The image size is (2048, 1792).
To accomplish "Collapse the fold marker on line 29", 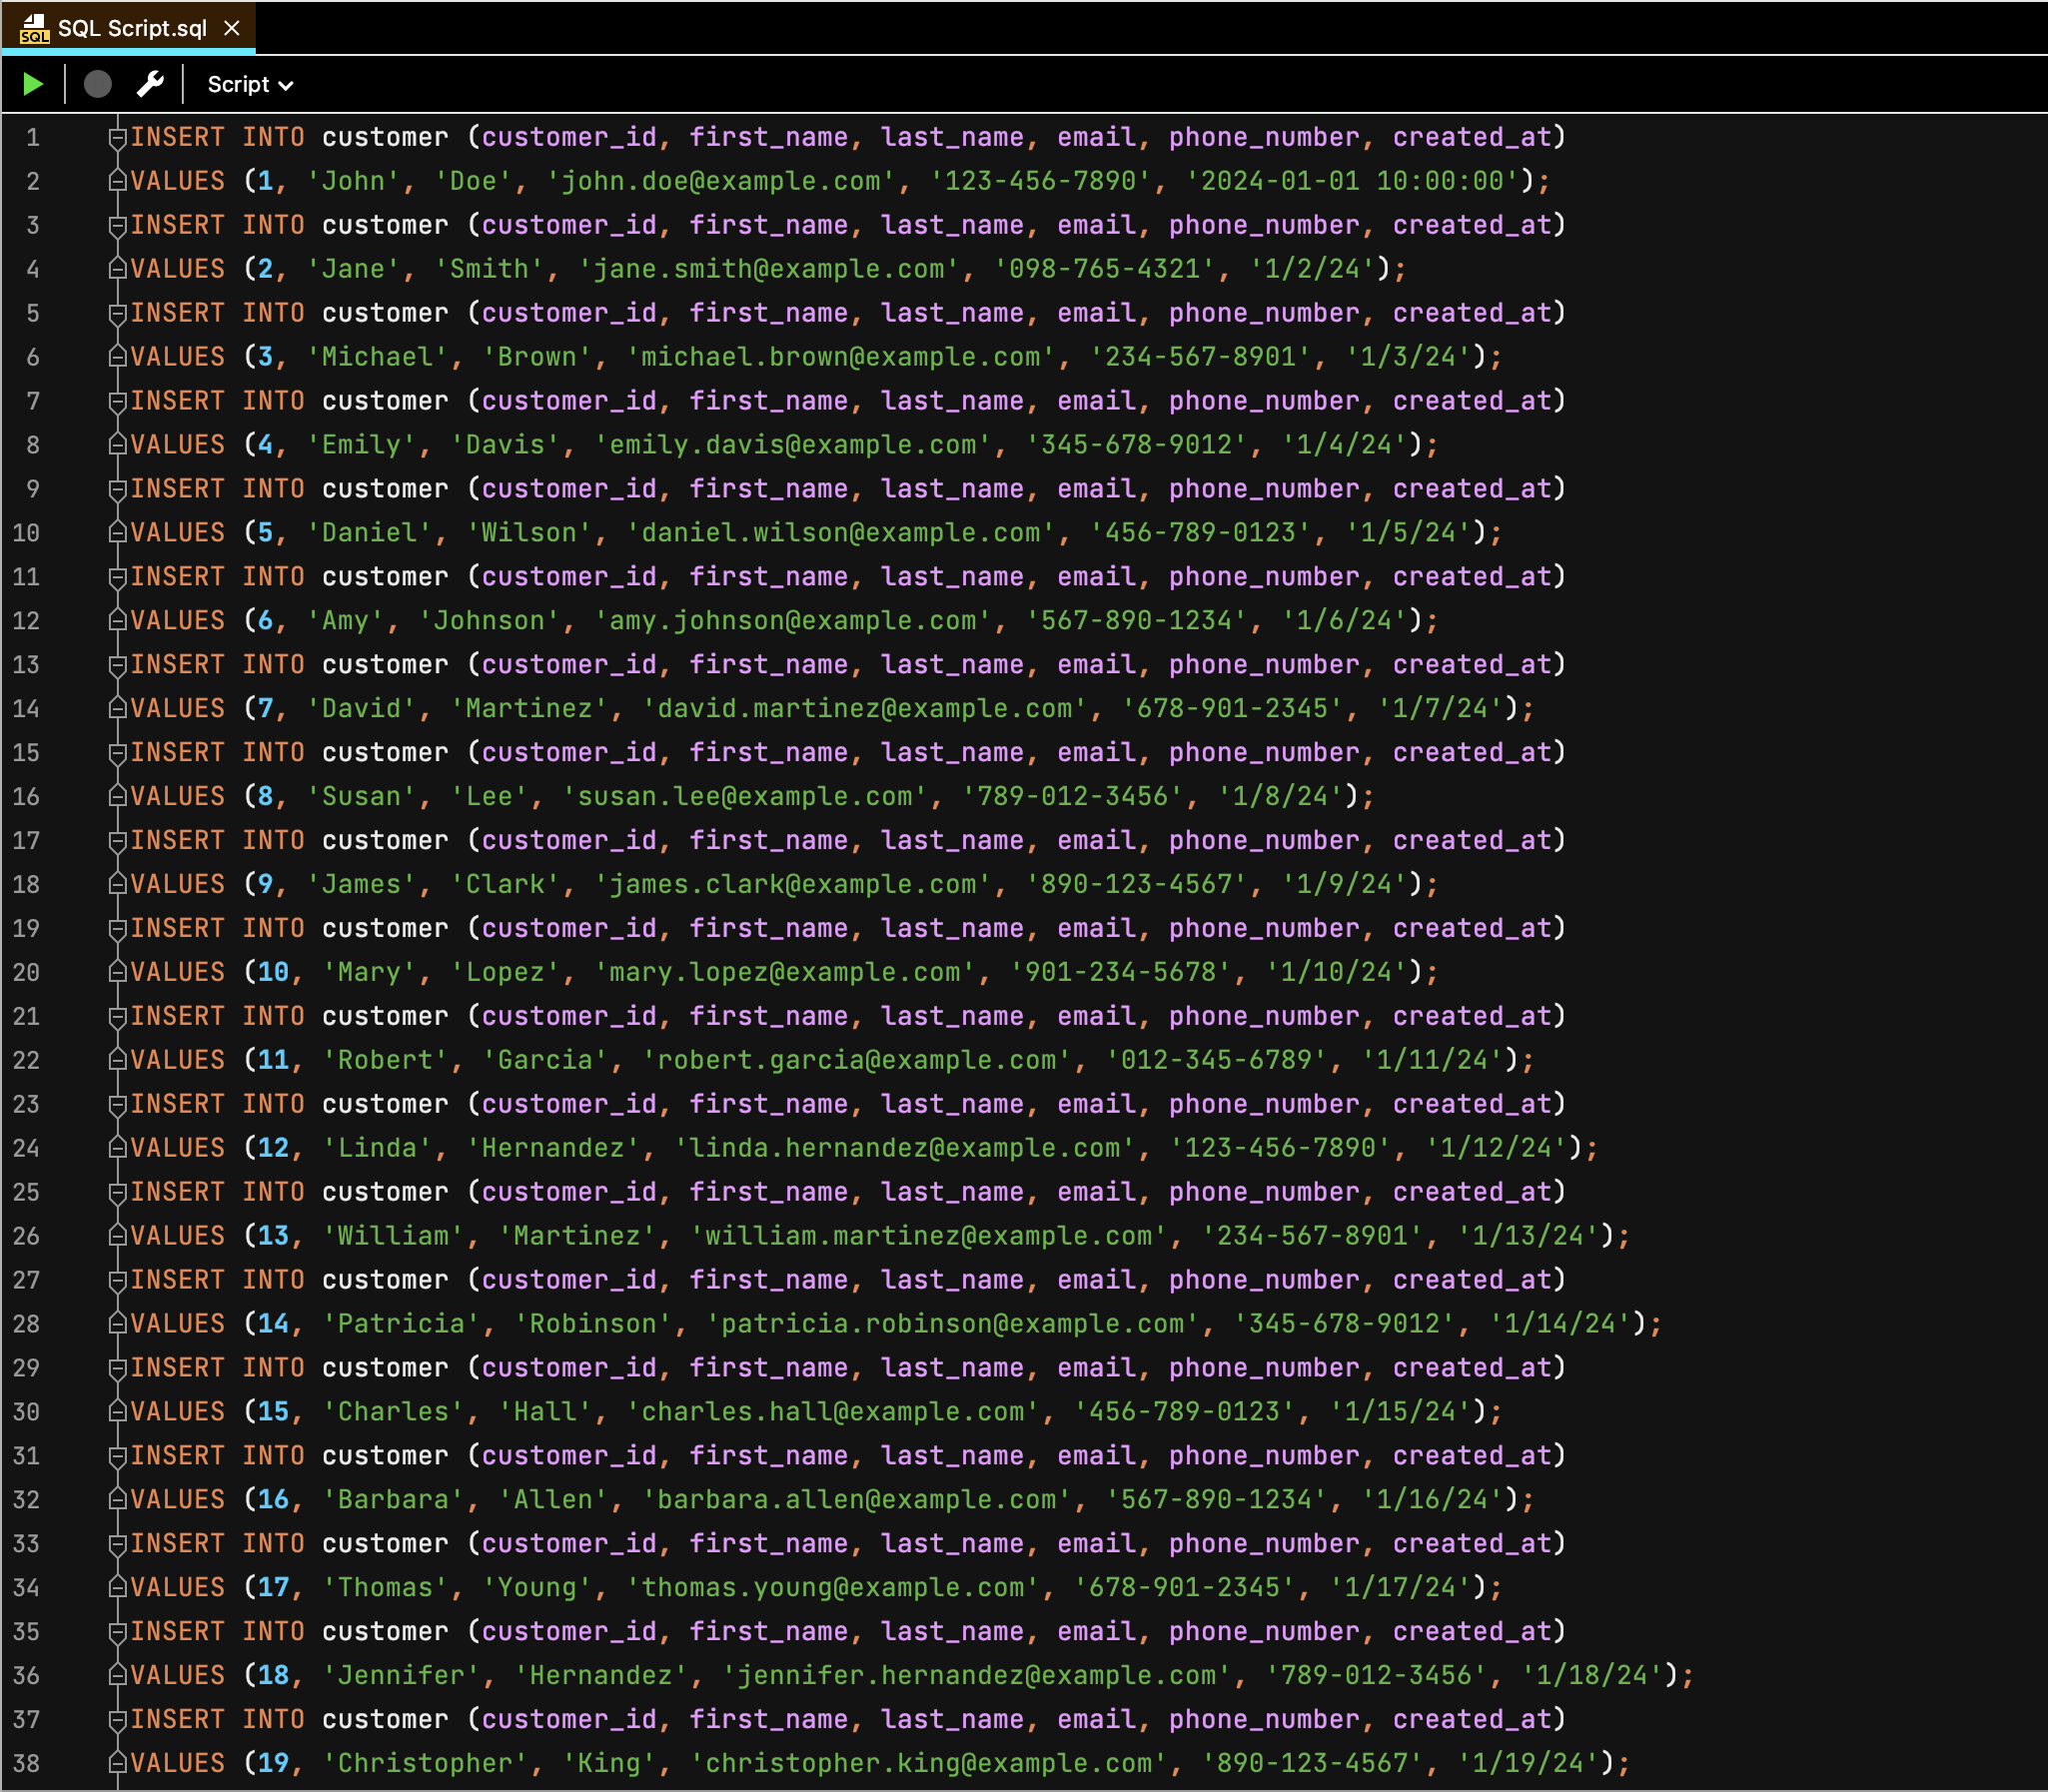I will [x=117, y=1369].
